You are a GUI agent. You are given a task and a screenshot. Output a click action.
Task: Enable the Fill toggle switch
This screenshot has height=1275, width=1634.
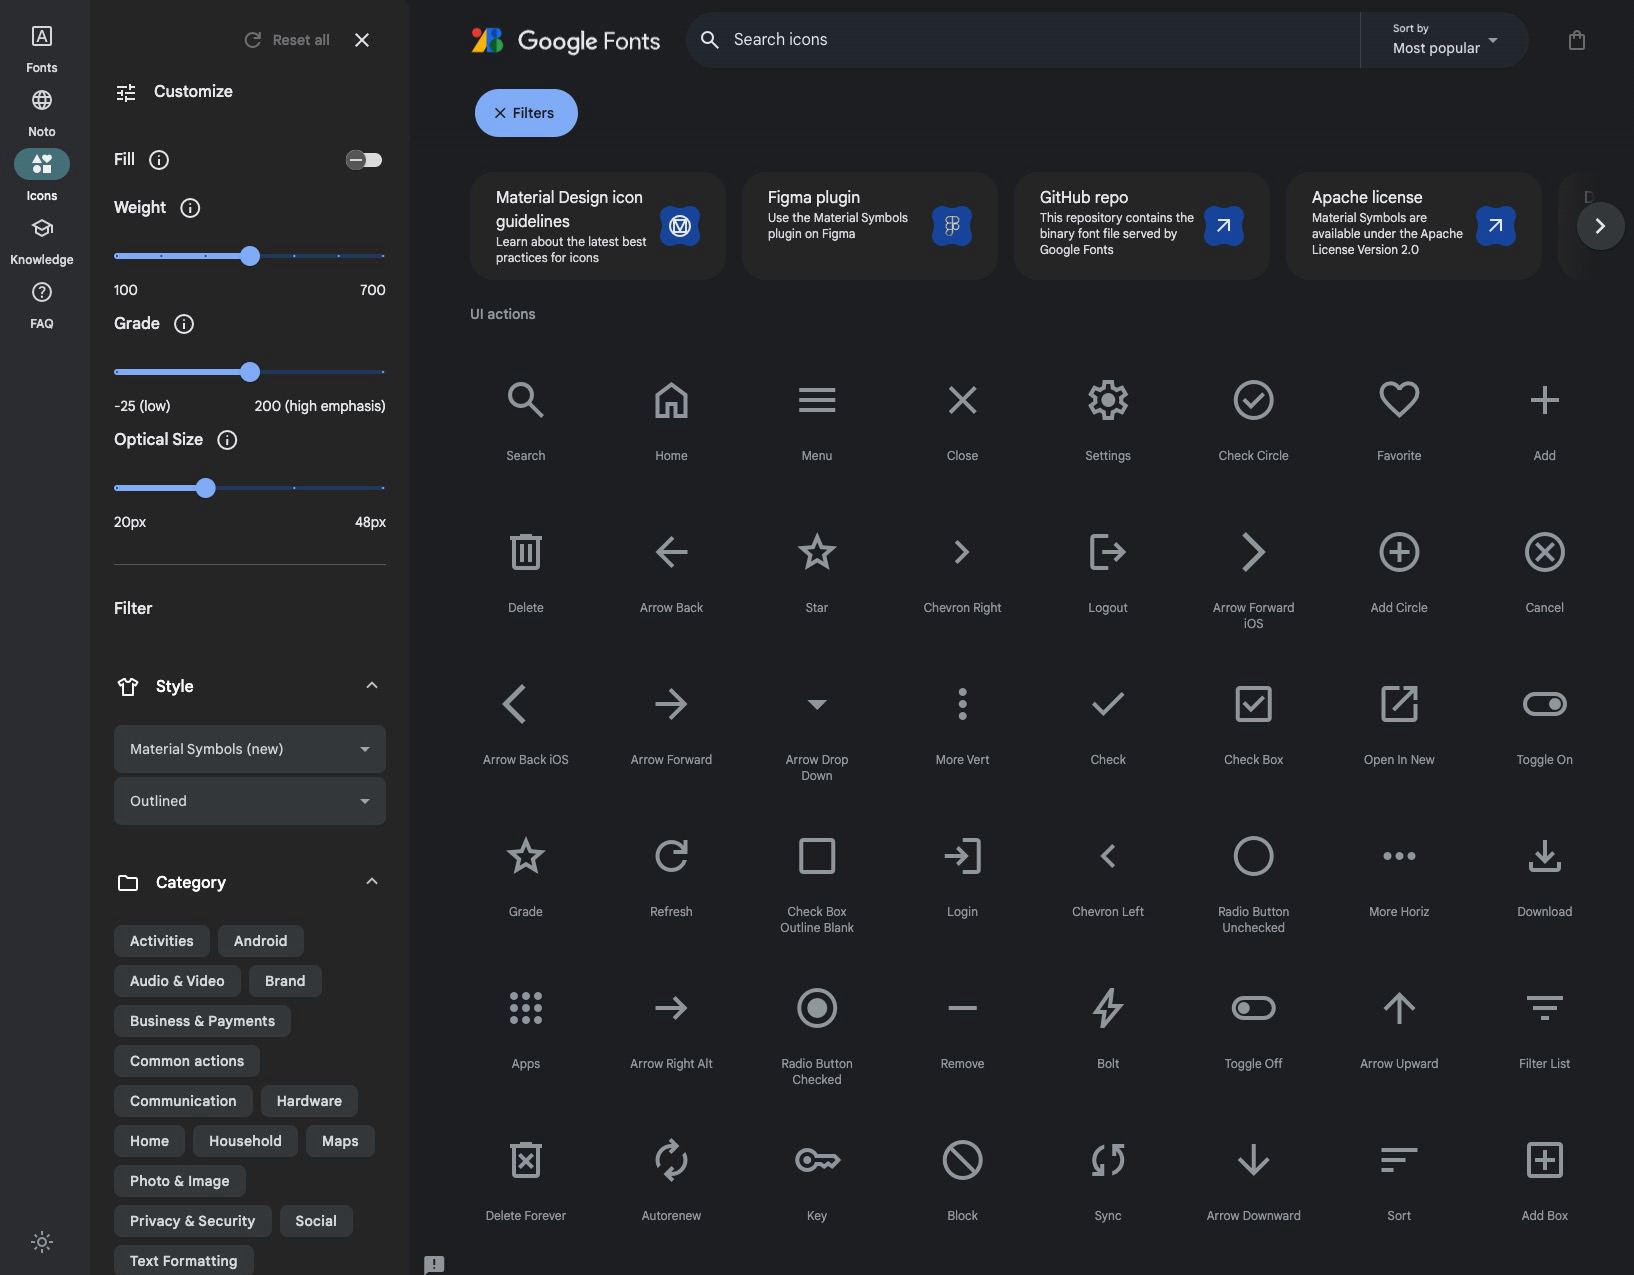click(364, 160)
